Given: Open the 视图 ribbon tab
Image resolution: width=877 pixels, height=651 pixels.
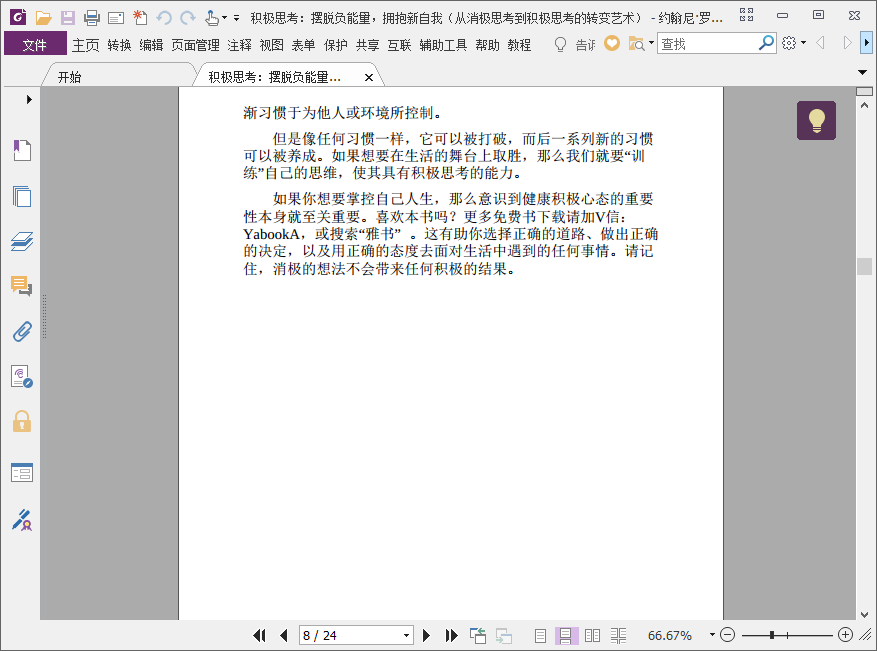Looking at the screenshot, I should tap(271, 45).
